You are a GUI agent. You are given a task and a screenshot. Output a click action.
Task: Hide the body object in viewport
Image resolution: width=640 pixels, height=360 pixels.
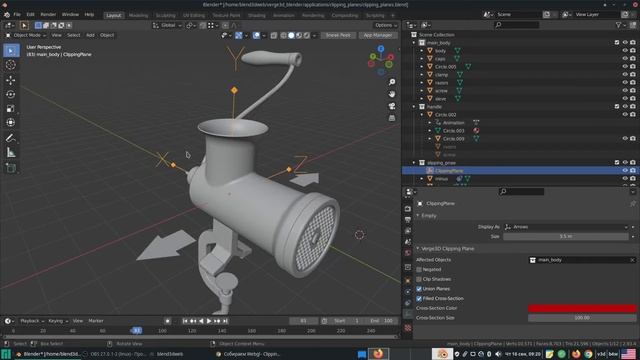tap(625, 51)
